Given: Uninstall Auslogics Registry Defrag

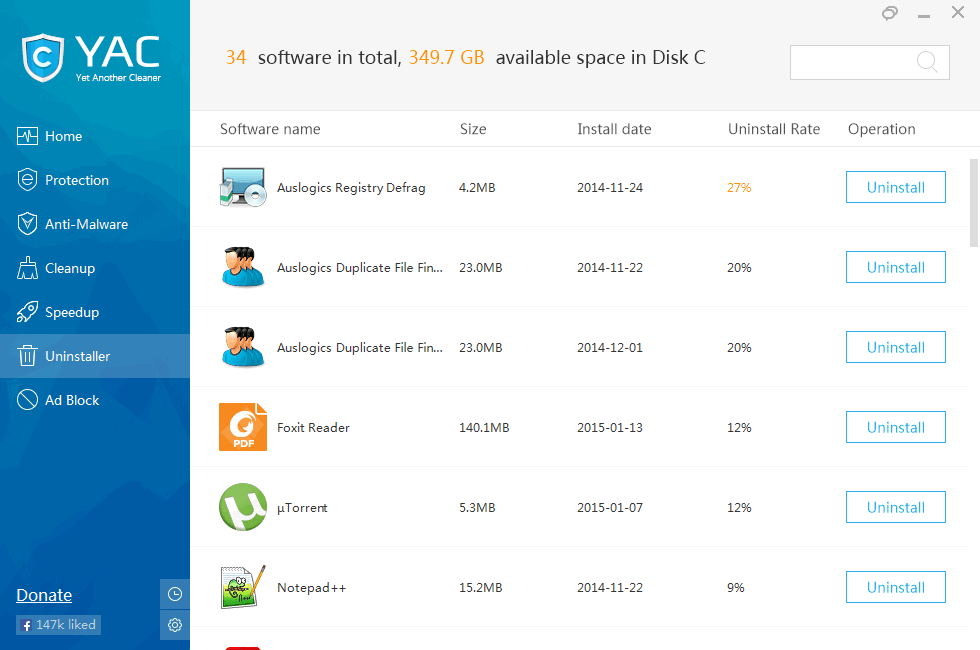Looking at the screenshot, I should (896, 187).
